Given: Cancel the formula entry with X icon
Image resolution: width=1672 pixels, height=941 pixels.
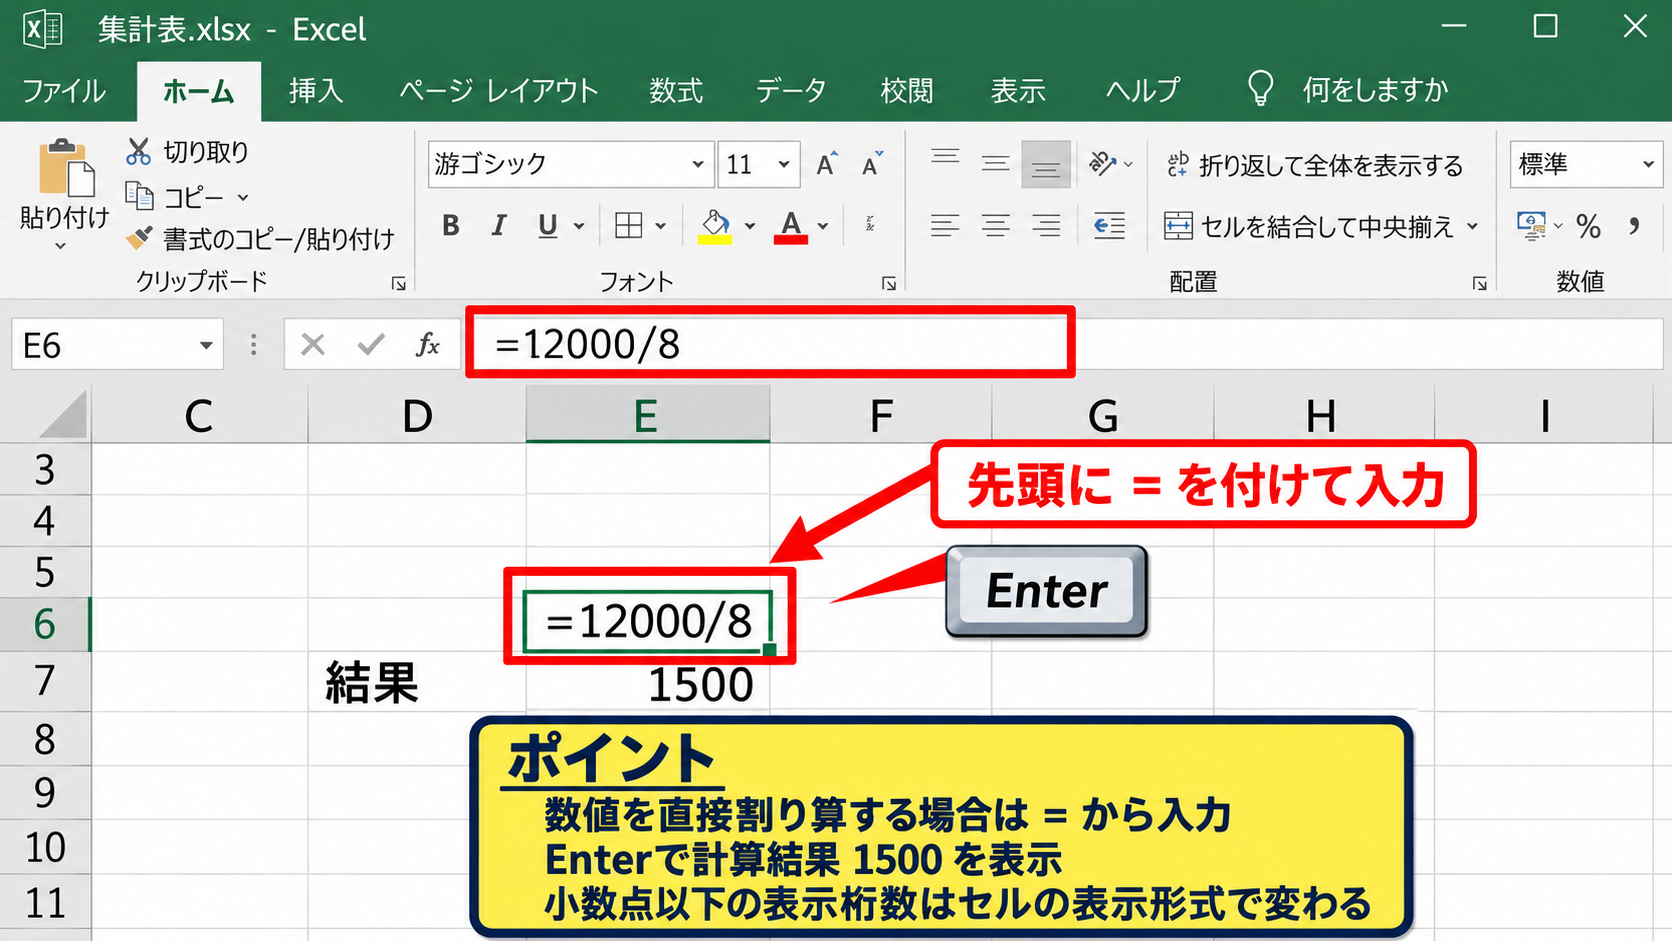Looking at the screenshot, I should point(313,345).
